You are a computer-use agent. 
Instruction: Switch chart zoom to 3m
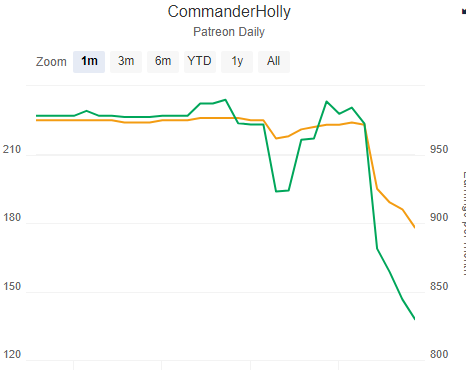126,62
